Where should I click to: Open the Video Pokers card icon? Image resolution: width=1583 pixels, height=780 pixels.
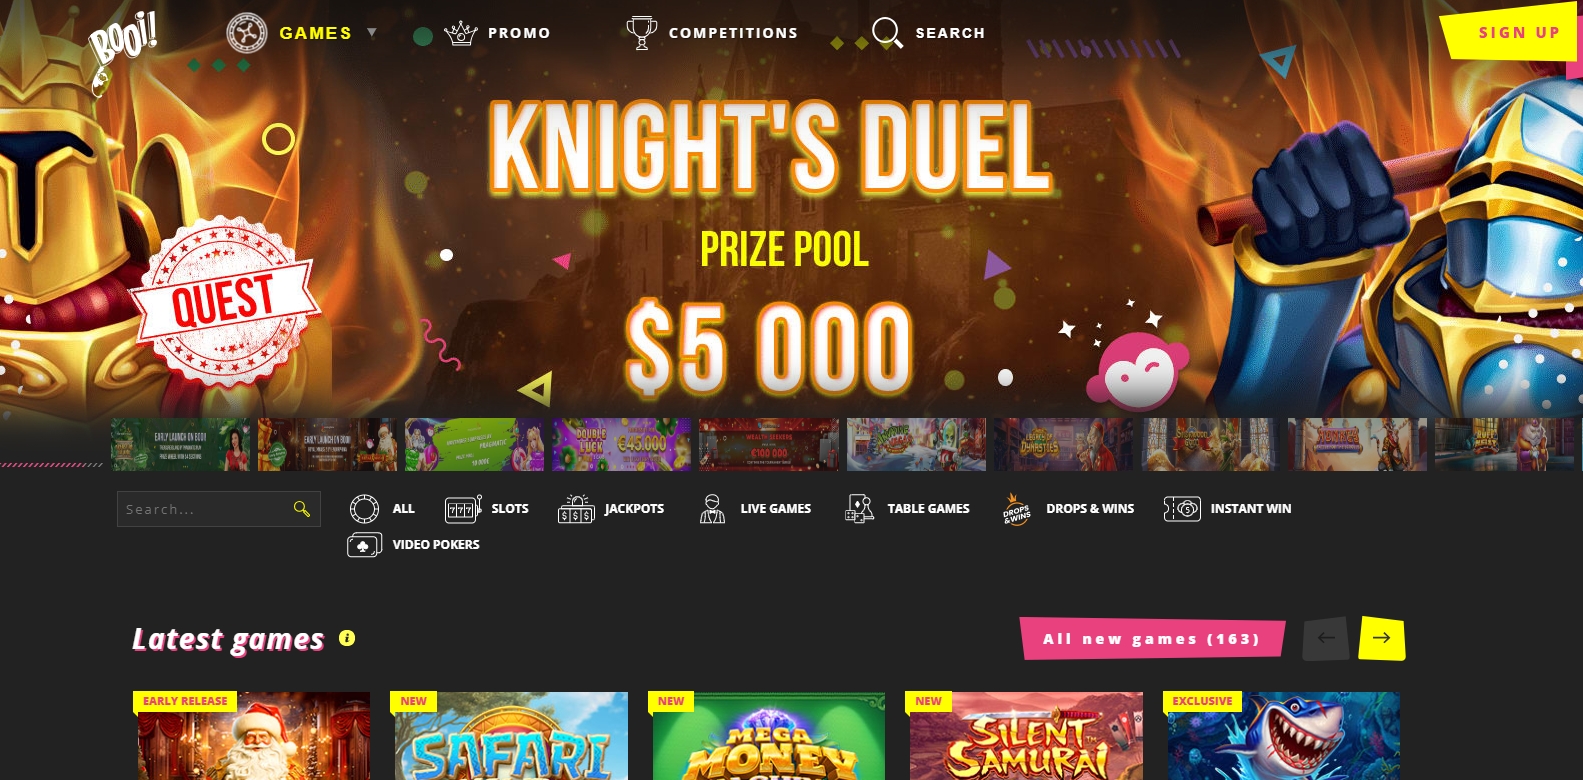[x=364, y=545]
